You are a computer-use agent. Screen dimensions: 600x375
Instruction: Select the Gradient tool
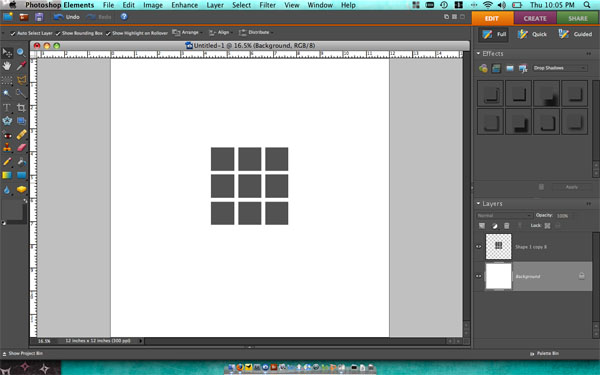click(7, 175)
